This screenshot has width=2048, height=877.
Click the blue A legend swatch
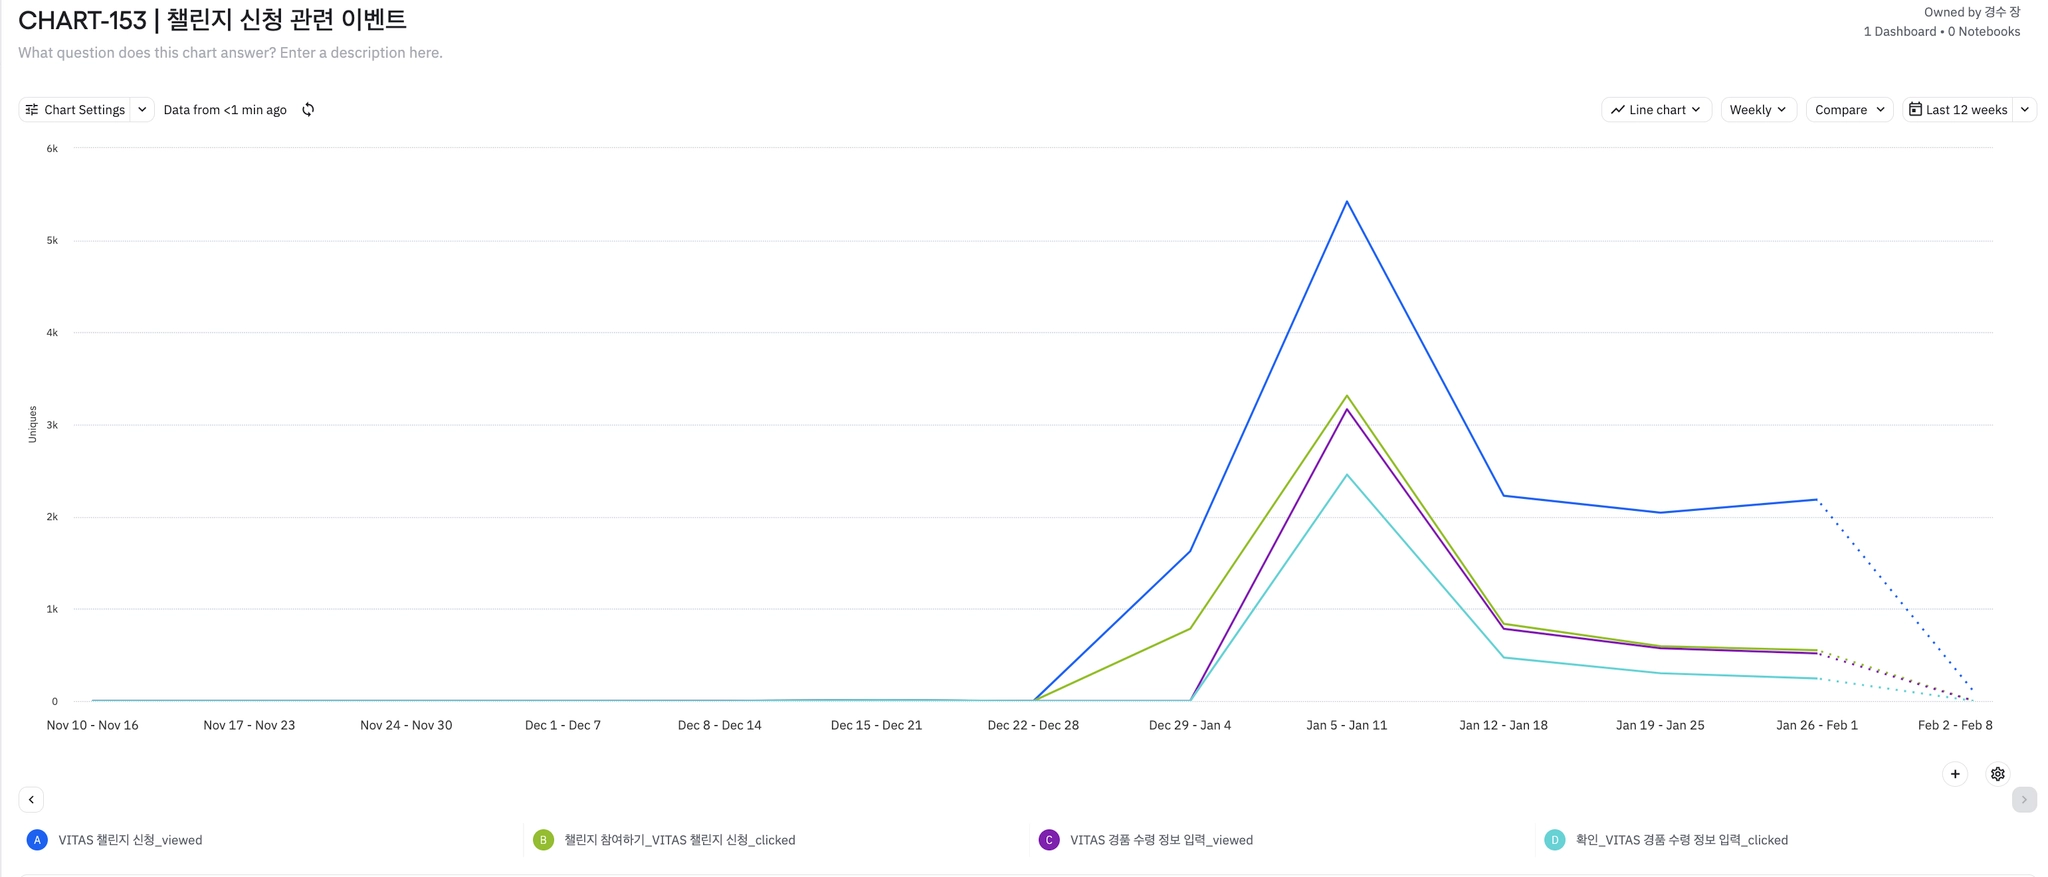coord(37,840)
